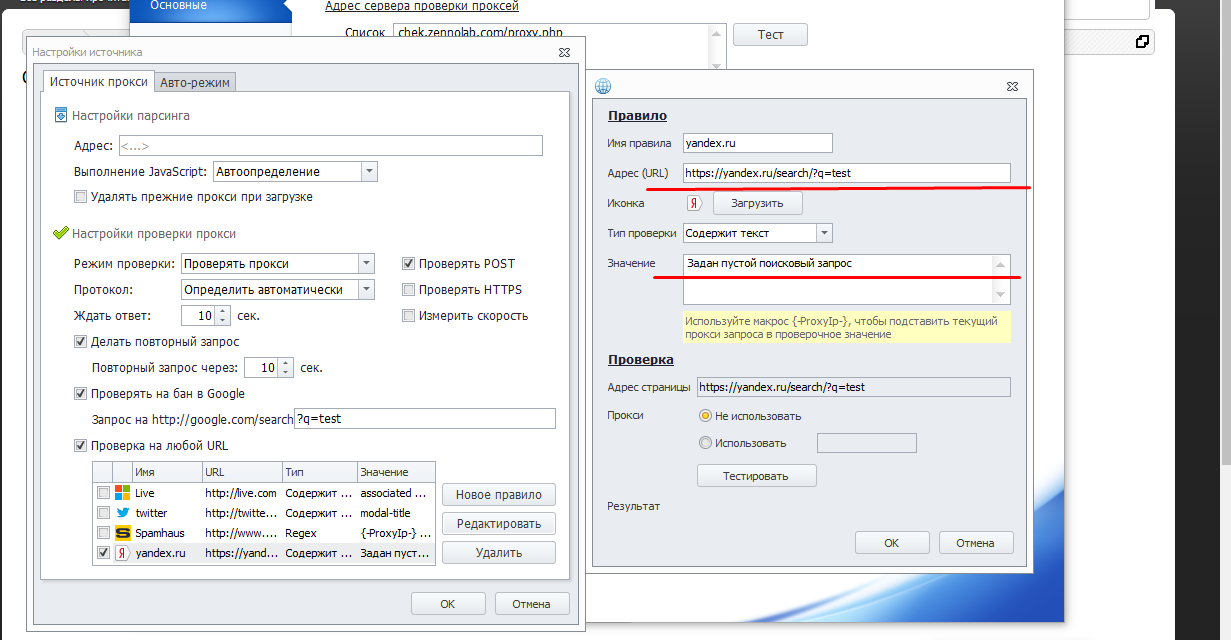Switch to the Авто-режим tab
Viewport: 1231px width, 640px height.
pos(195,83)
